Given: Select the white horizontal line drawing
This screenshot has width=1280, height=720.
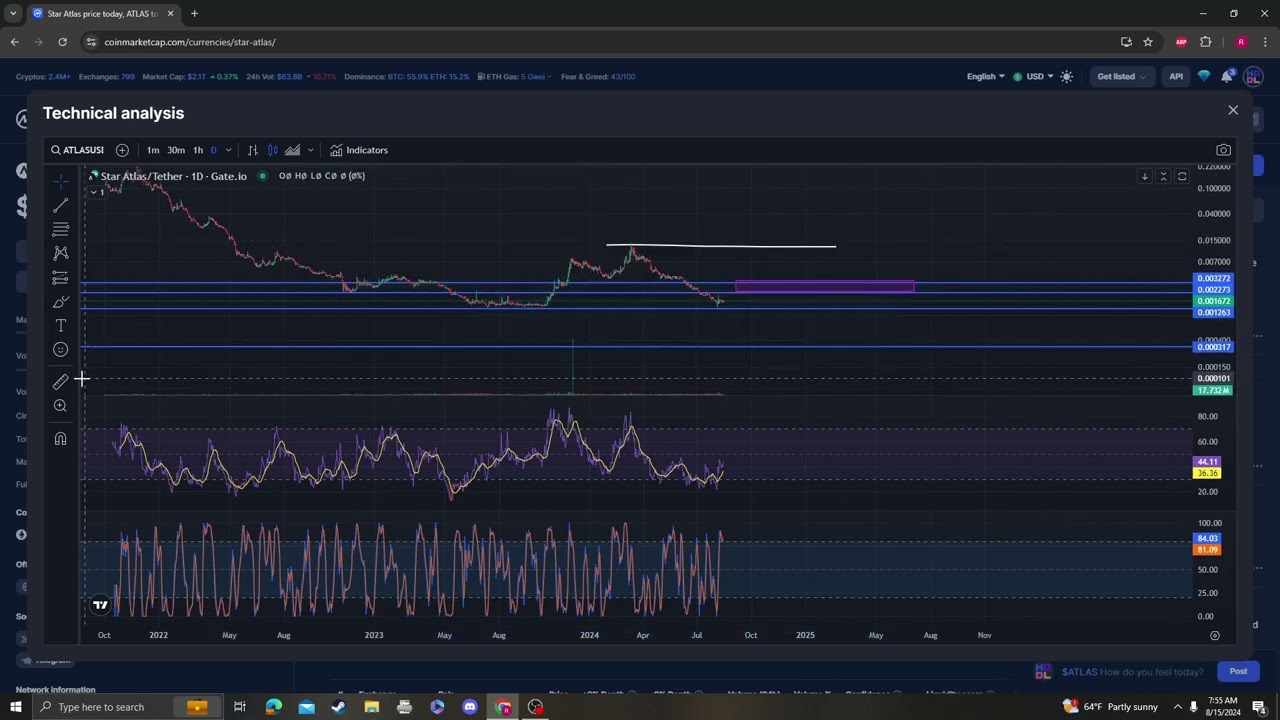Looking at the screenshot, I should click(721, 245).
